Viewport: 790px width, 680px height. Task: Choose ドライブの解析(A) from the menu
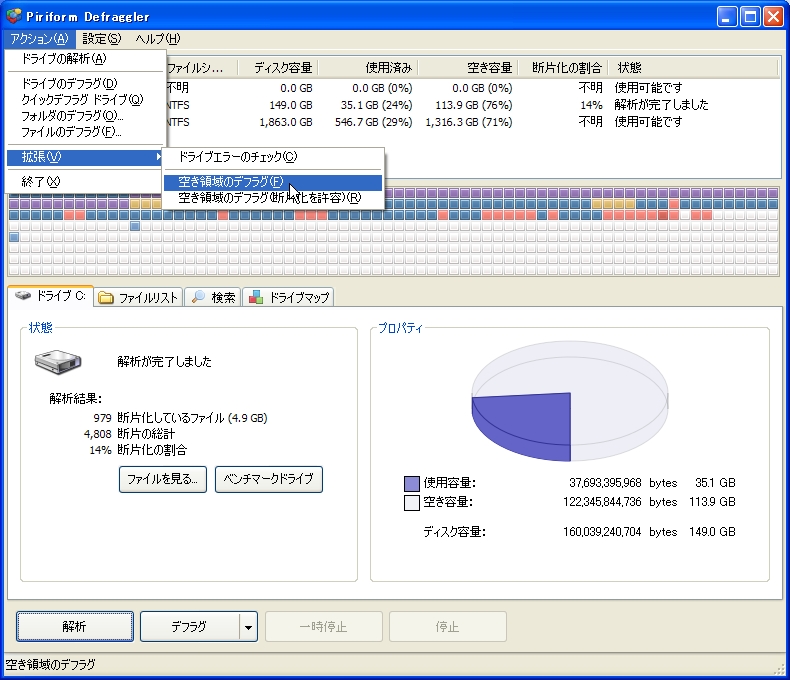(x=86, y=59)
